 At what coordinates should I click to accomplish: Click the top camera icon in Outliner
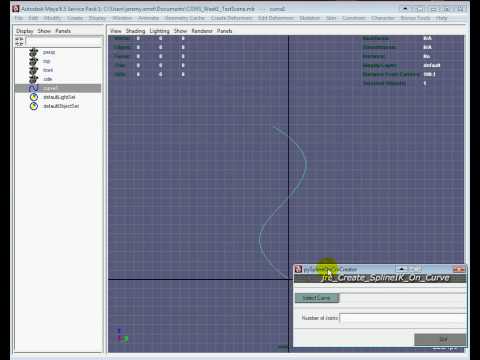(x=34, y=61)
